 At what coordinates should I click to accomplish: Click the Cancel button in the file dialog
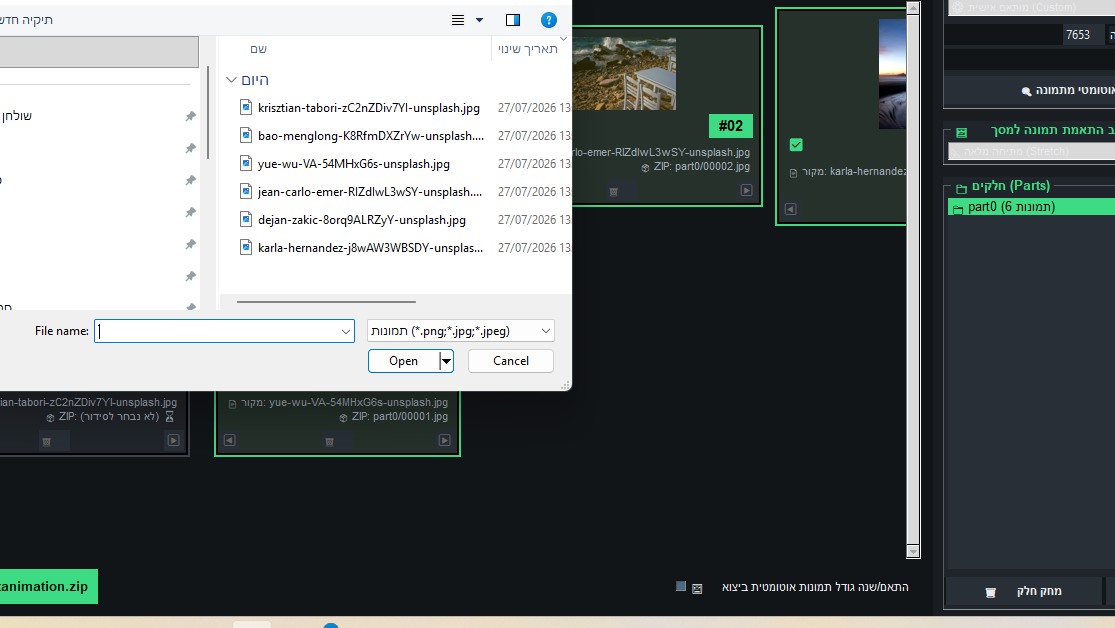click(x=511, y=361)
